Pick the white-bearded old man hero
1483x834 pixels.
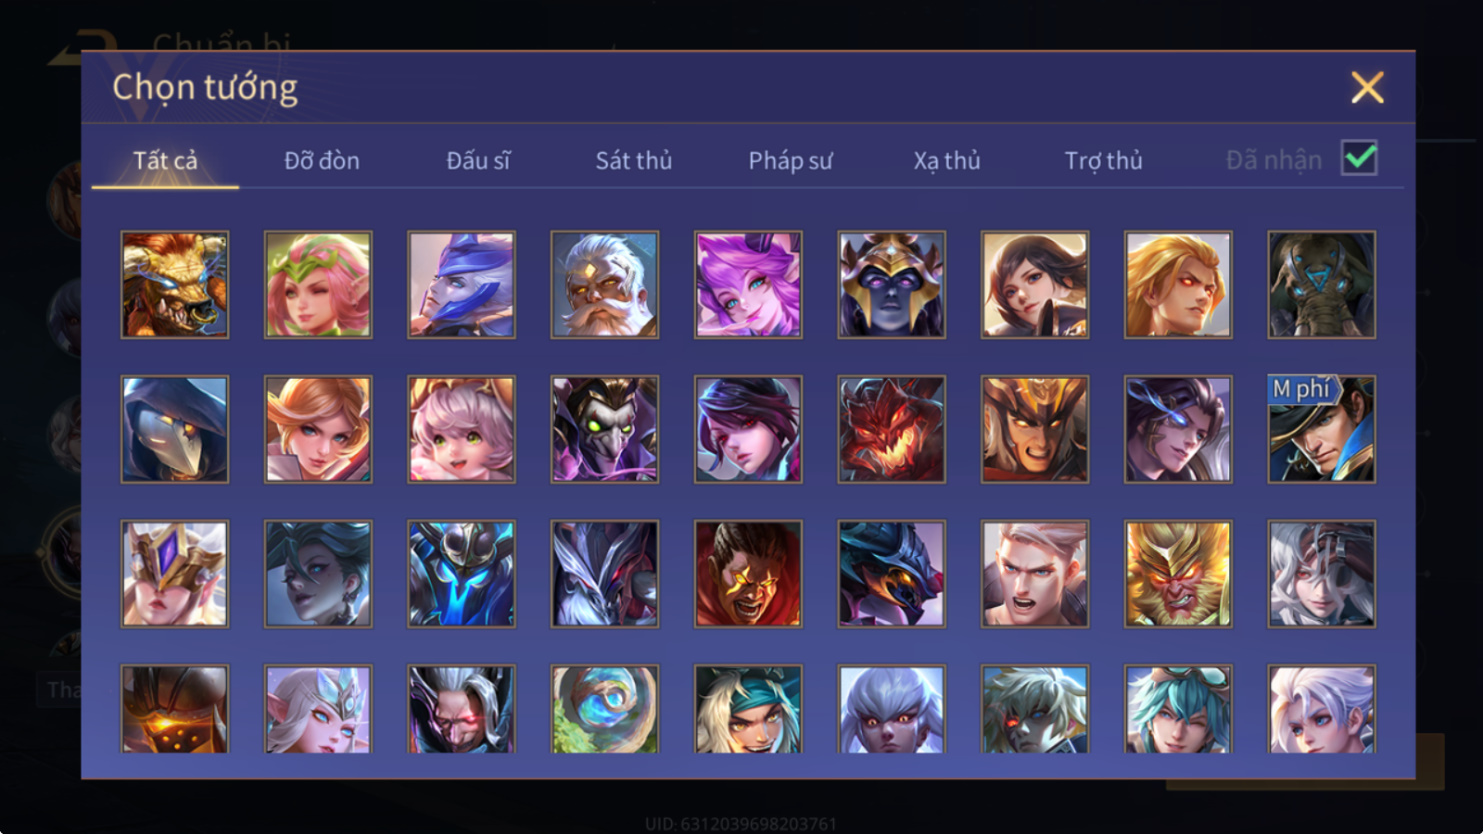coord(605,285)
